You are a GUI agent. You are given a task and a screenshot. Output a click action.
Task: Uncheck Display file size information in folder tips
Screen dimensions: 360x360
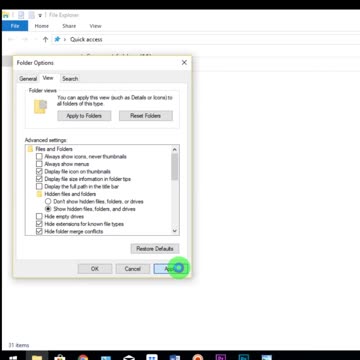[39, 179]
